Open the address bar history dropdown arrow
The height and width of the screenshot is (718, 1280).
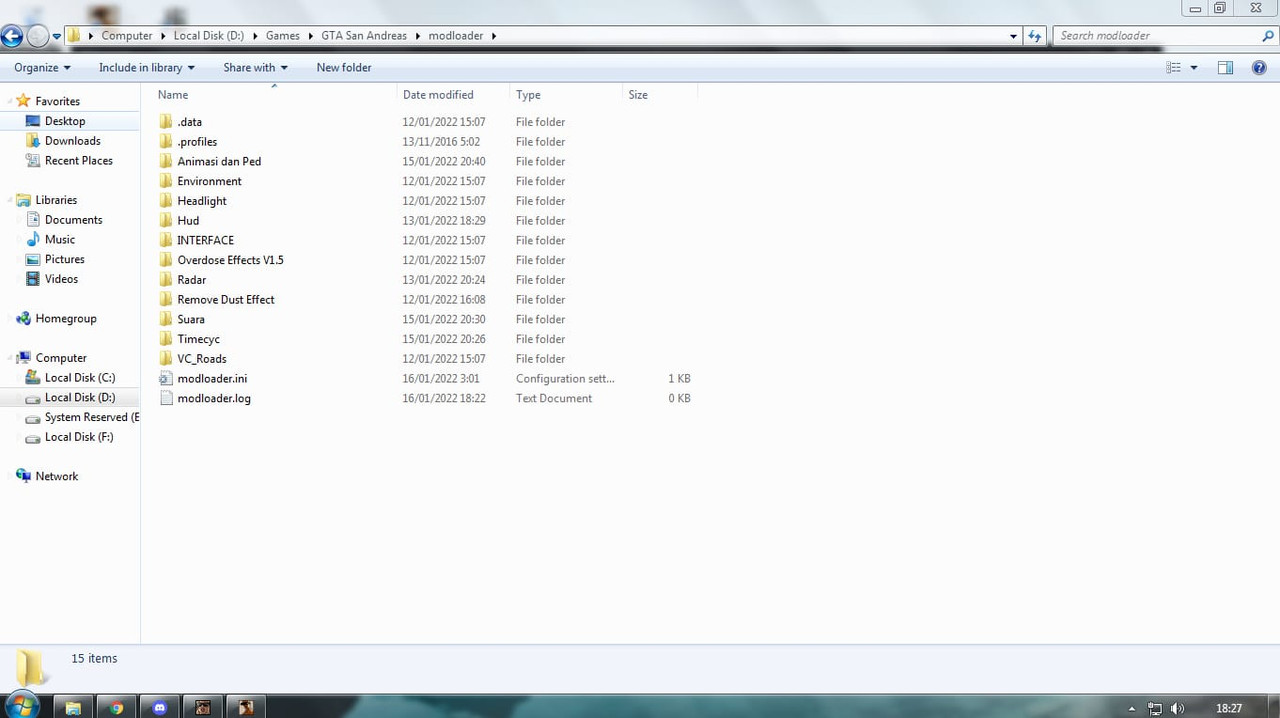click(x=1014, y=36)
